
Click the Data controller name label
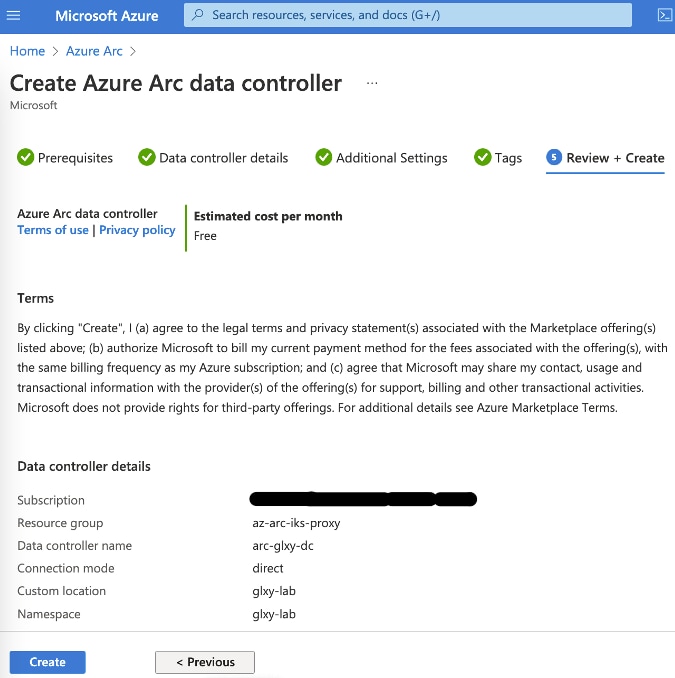click(74, 546)
